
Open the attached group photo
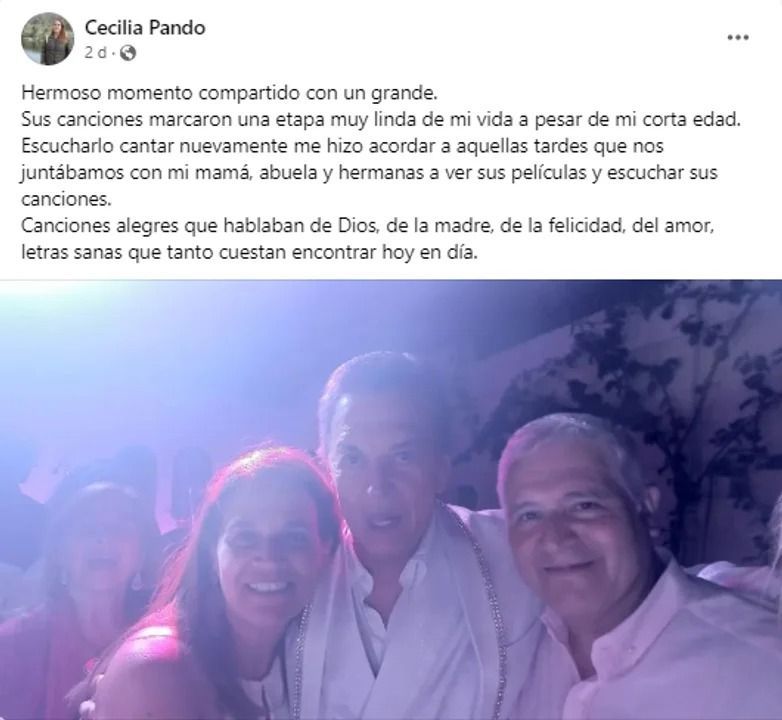(391, 500)
